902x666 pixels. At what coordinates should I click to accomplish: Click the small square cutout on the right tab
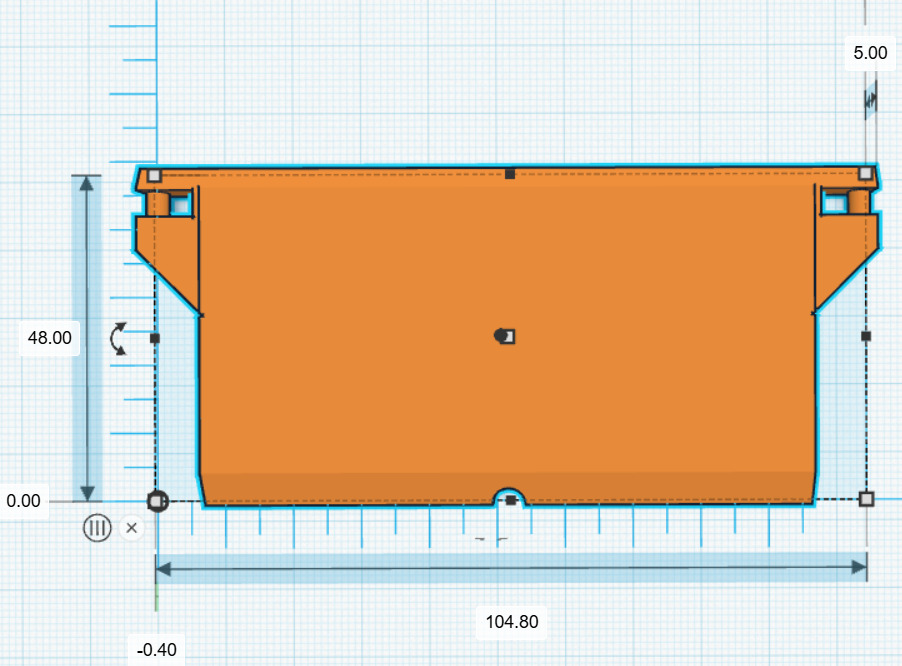[x=835, y=204]
